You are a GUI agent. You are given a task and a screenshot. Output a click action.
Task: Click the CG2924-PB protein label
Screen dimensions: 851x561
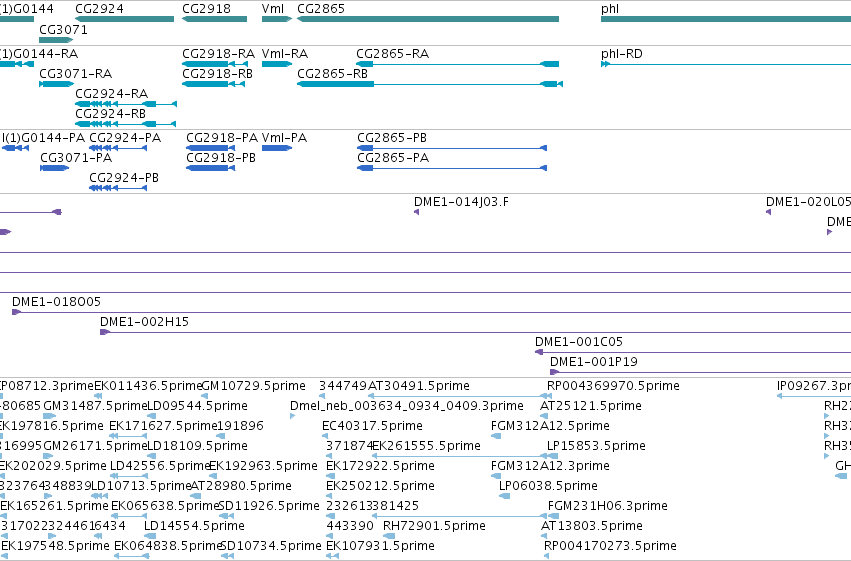(124, 178)
